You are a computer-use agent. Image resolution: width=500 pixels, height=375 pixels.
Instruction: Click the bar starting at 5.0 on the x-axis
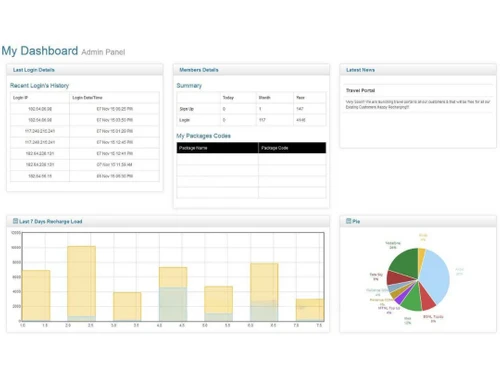click(218, 304)
